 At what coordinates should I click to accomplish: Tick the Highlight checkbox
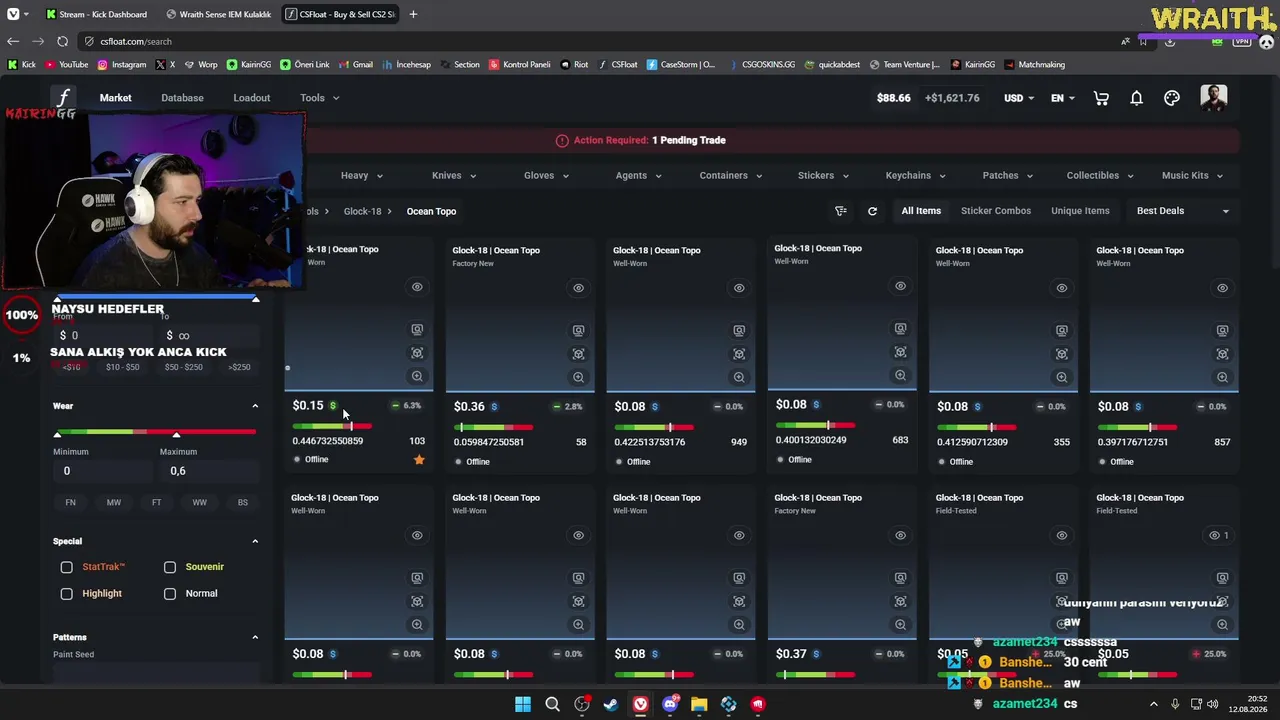pos(66,594)
